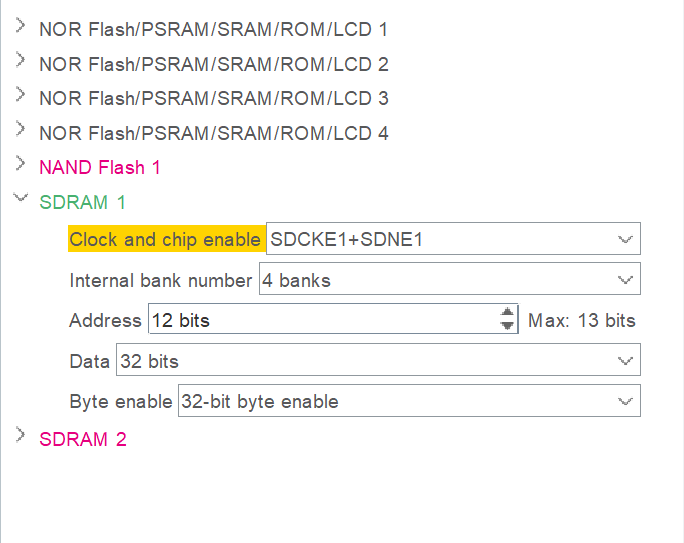The image size is (684, 543).
Task: Increase Address bits with up arrow
Action: [x=508, y=314]
